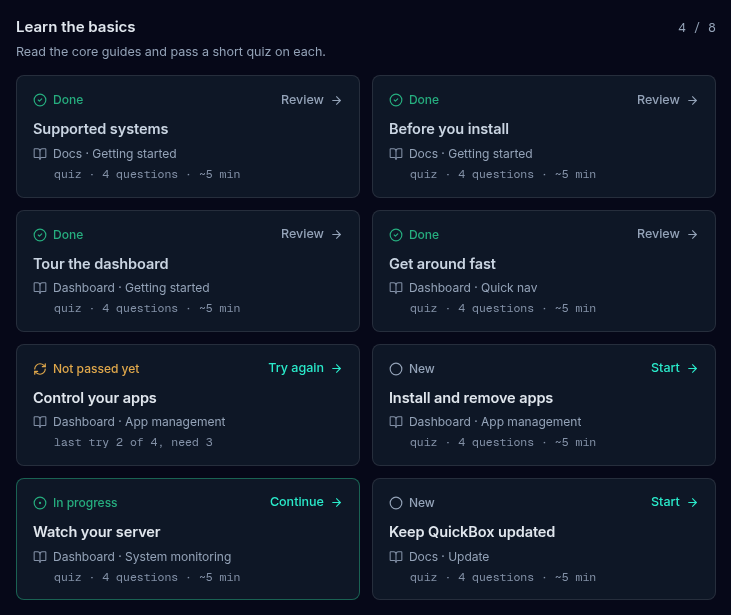This screenshot has height=615, width=731.
Task: Click the book icon under Control your apps
Action: (40, 422)
